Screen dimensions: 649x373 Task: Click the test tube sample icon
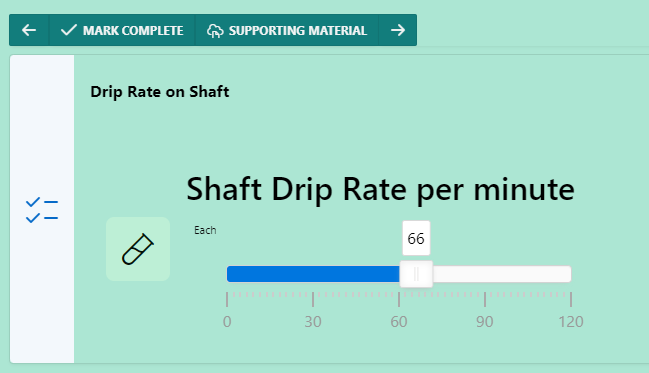(138, 249)
